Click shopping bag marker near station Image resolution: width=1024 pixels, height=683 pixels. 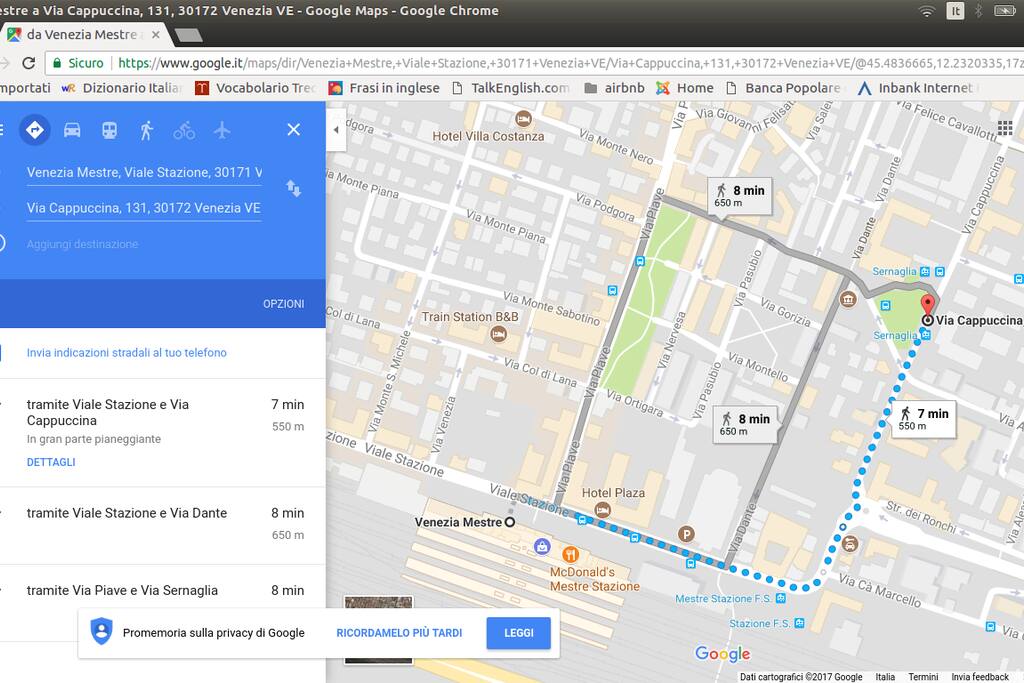541,546
